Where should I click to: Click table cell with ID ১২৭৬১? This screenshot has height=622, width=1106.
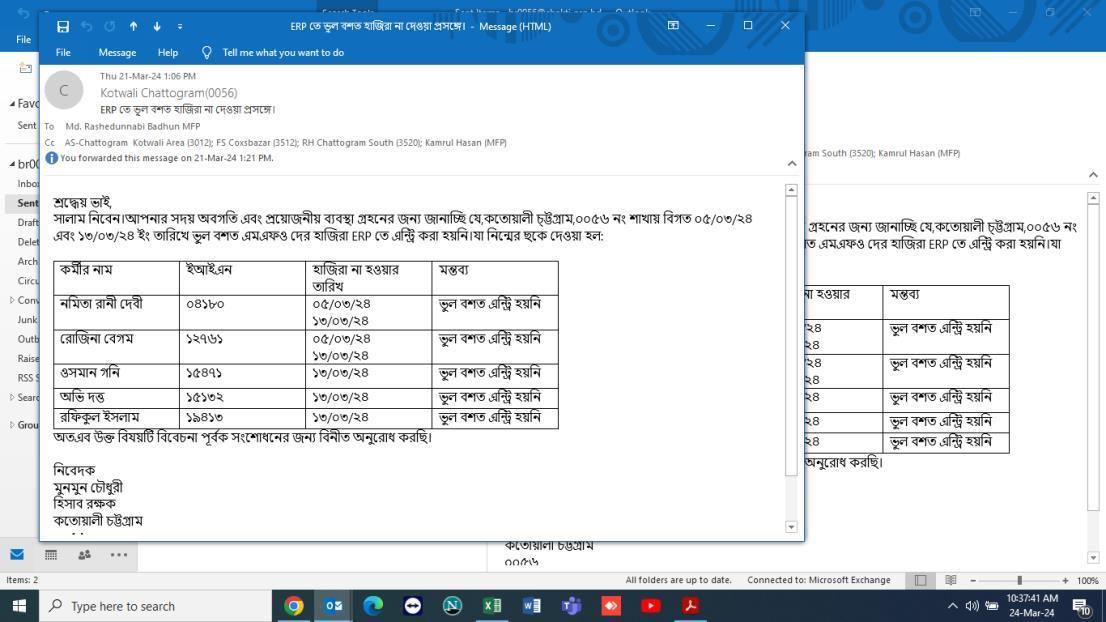pos(243,347)
